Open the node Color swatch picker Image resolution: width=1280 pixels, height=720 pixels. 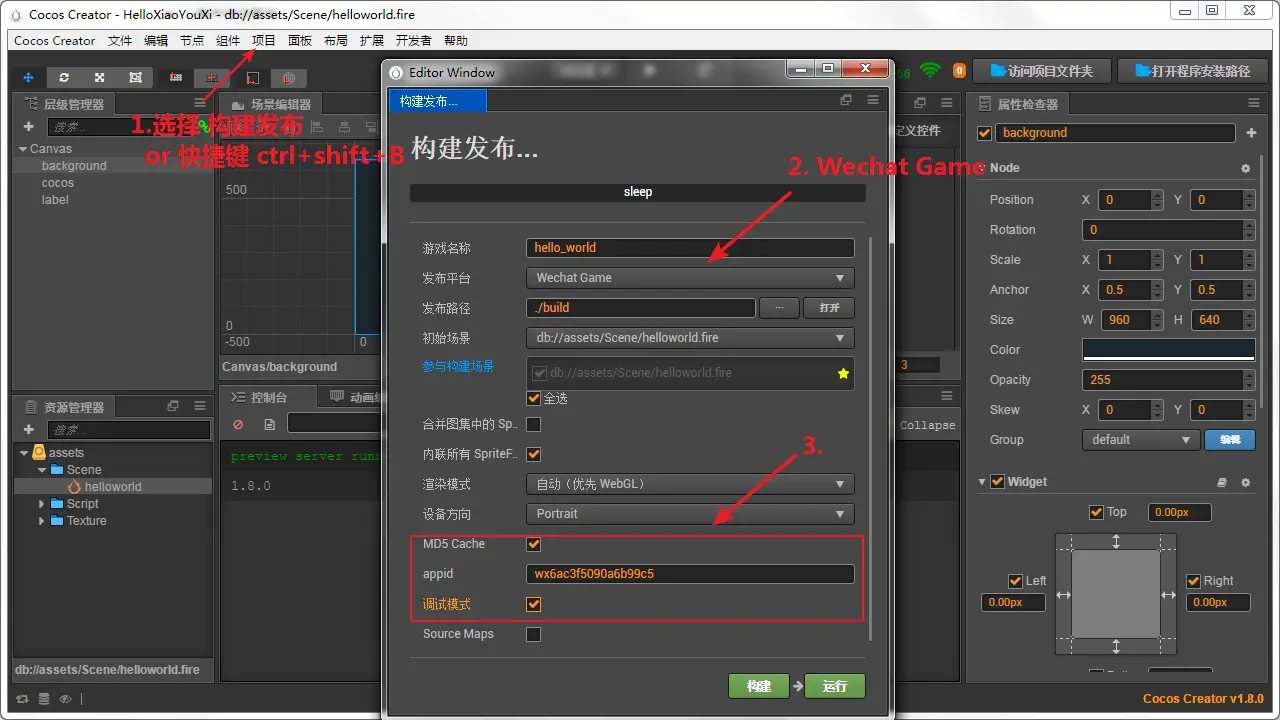(1168, 350)
